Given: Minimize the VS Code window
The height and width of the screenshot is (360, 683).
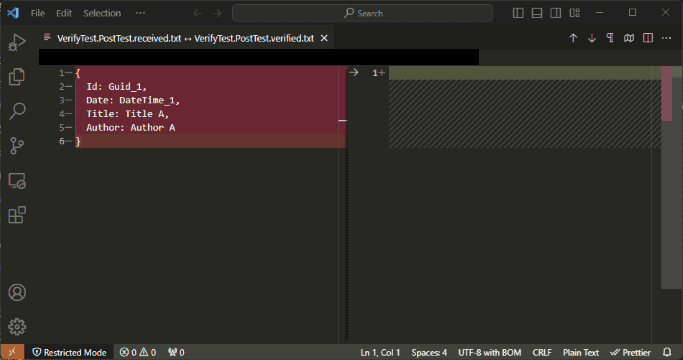Looking at the screenshot, I should click(x=599, y=13).
